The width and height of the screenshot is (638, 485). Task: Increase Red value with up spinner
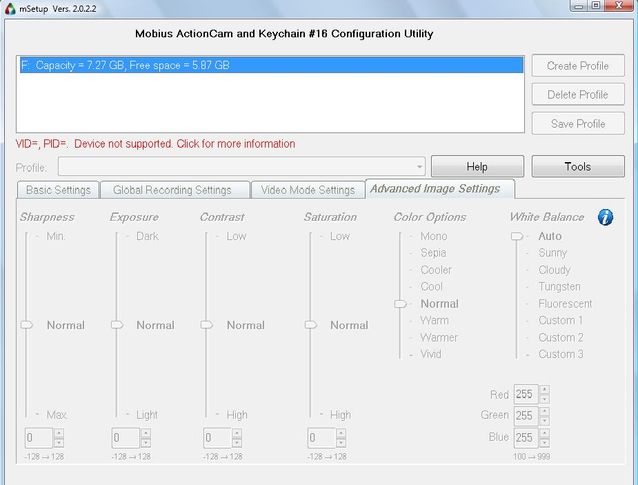(544, 389)
